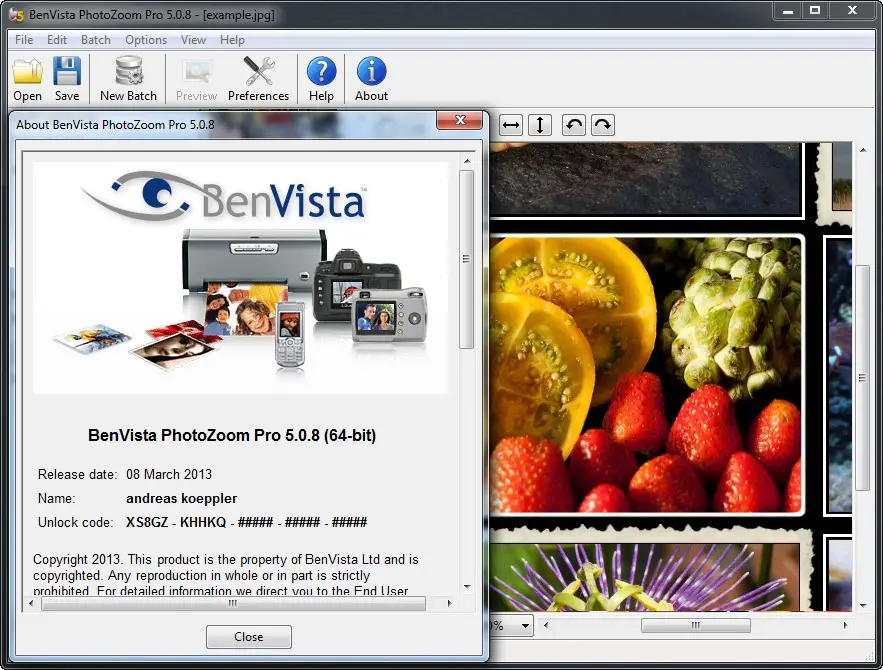Click the red X on the About dialog
The height and width of the screenshot is (670, 883).
point(460,120)
